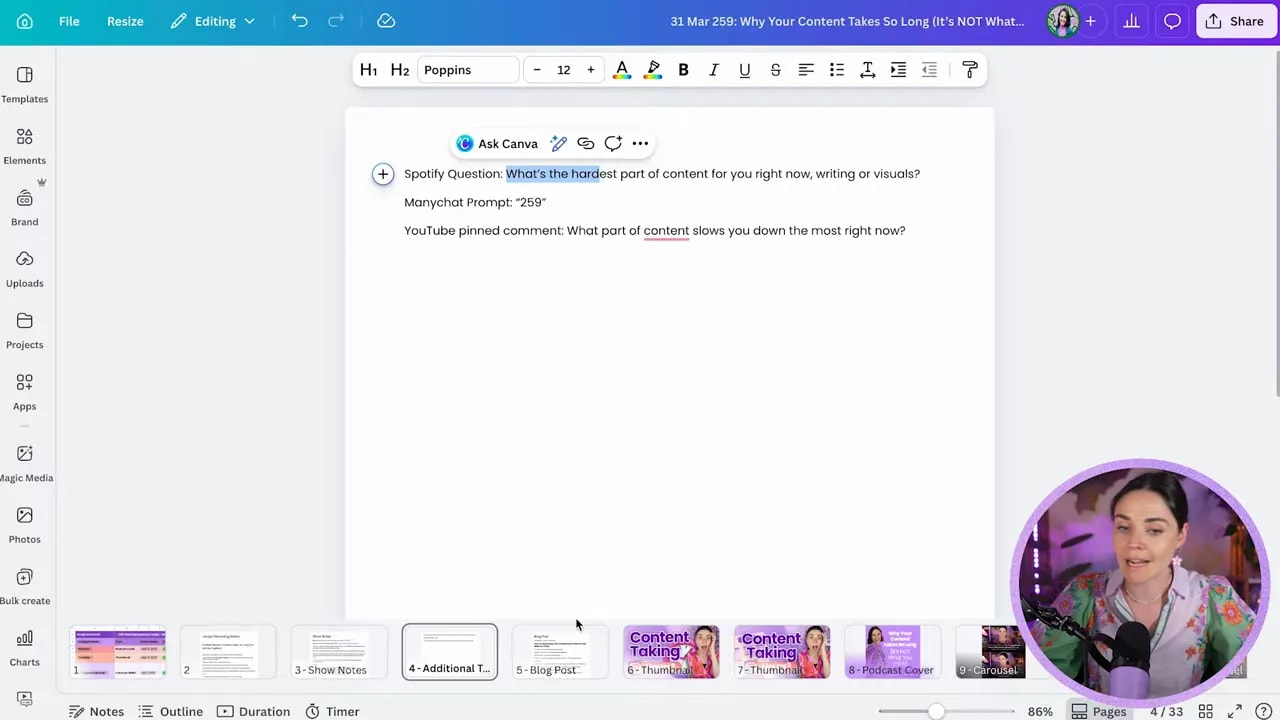Open the Brand panel
The height and width of the screenshot is (720, 1280).
[x=25, y=208]
